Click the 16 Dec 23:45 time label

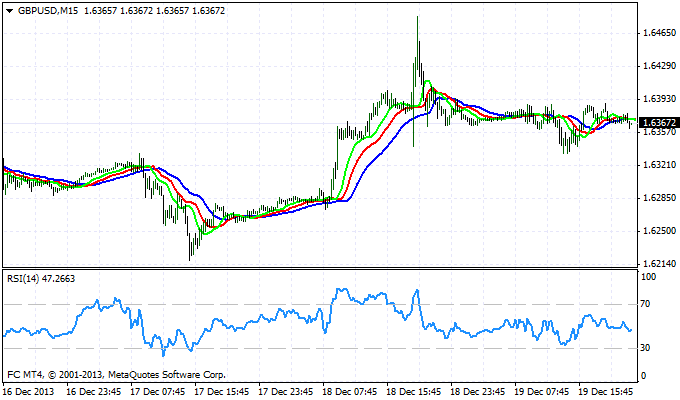pyautogui.click(x=94, y=392)
